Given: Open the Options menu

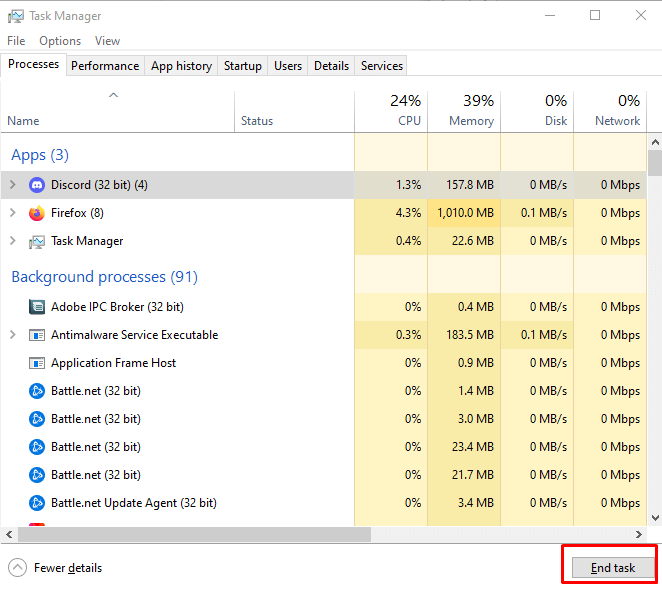Looking at the screenshot, I should pyautogui.click(x=60, y=41).
